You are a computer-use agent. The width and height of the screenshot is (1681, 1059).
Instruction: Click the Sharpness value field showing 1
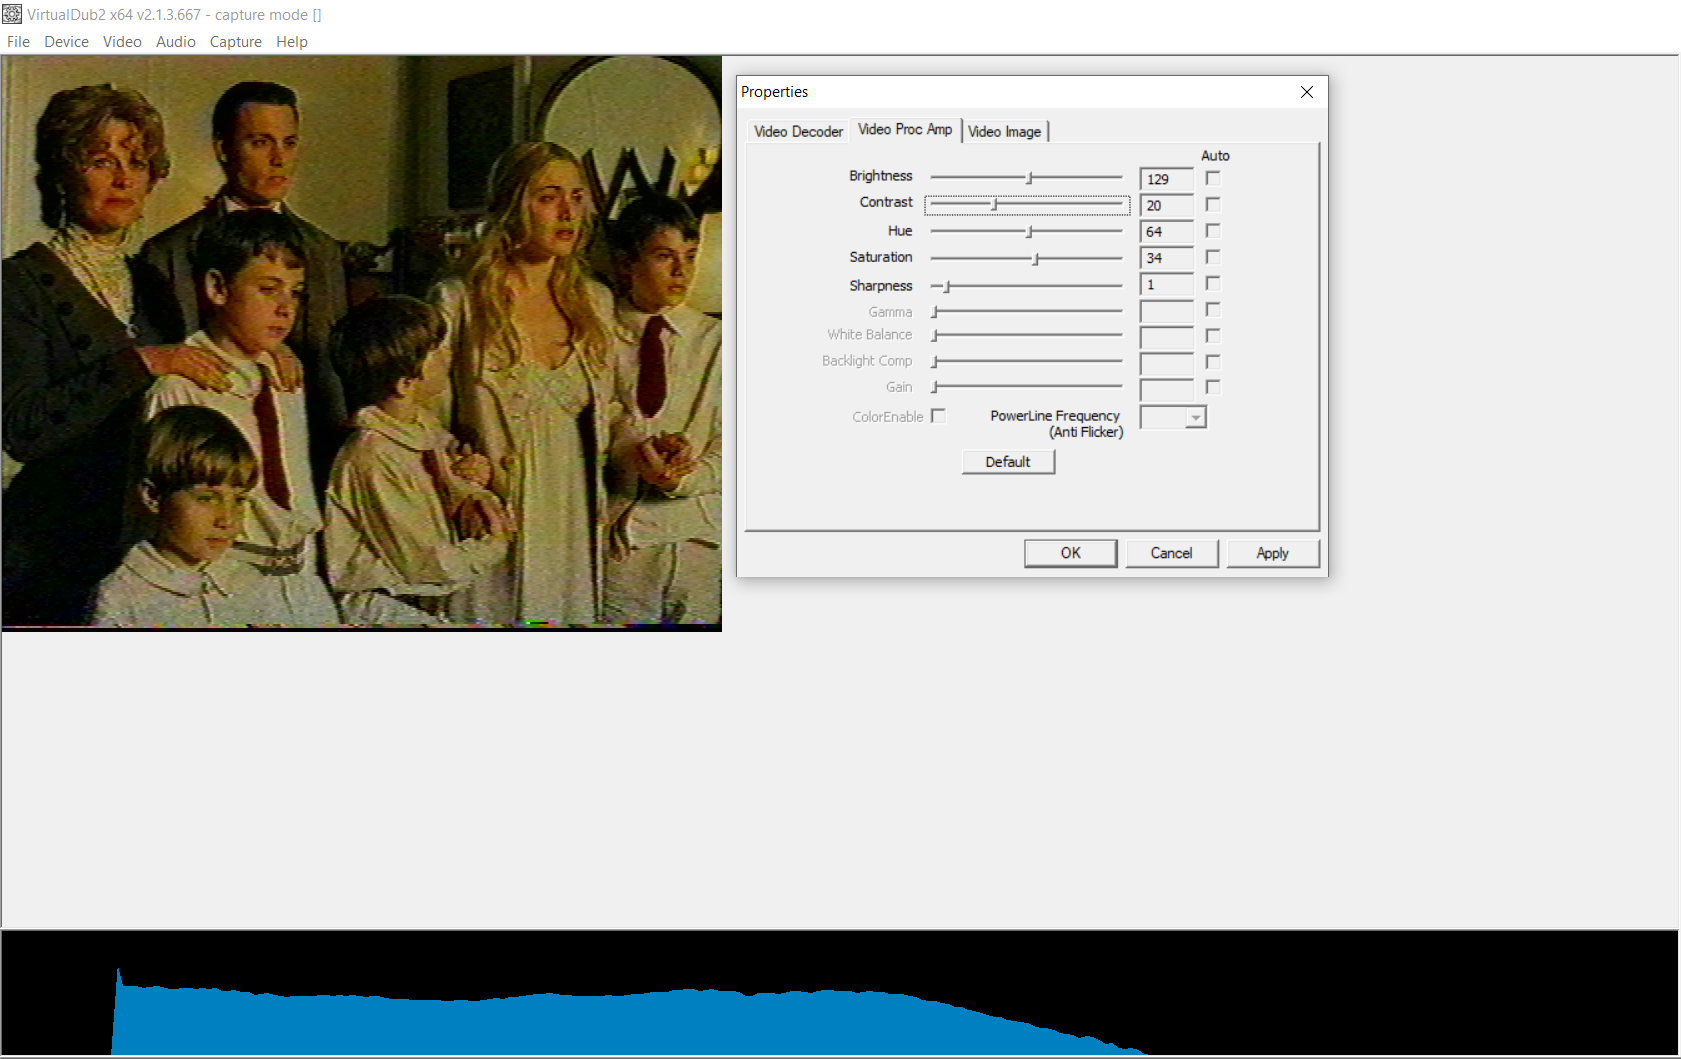tap(1167, 285)
